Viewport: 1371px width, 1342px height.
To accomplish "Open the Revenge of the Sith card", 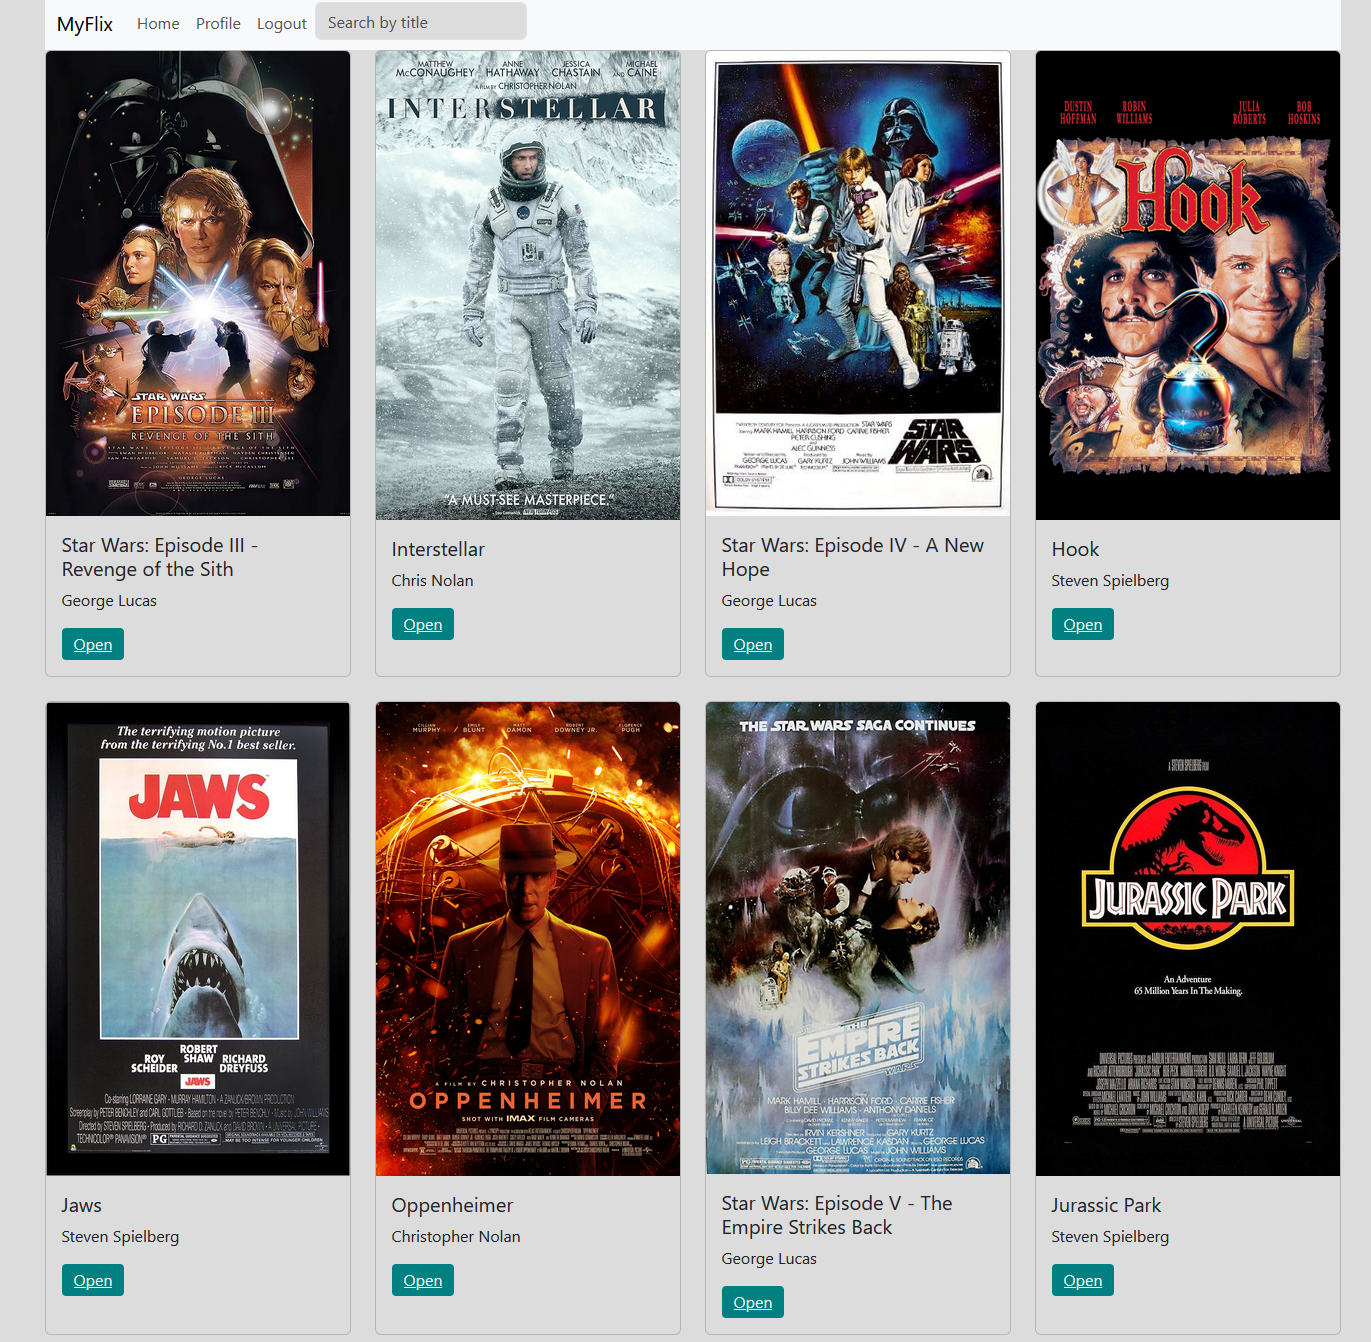I will [x=93, y=645].
